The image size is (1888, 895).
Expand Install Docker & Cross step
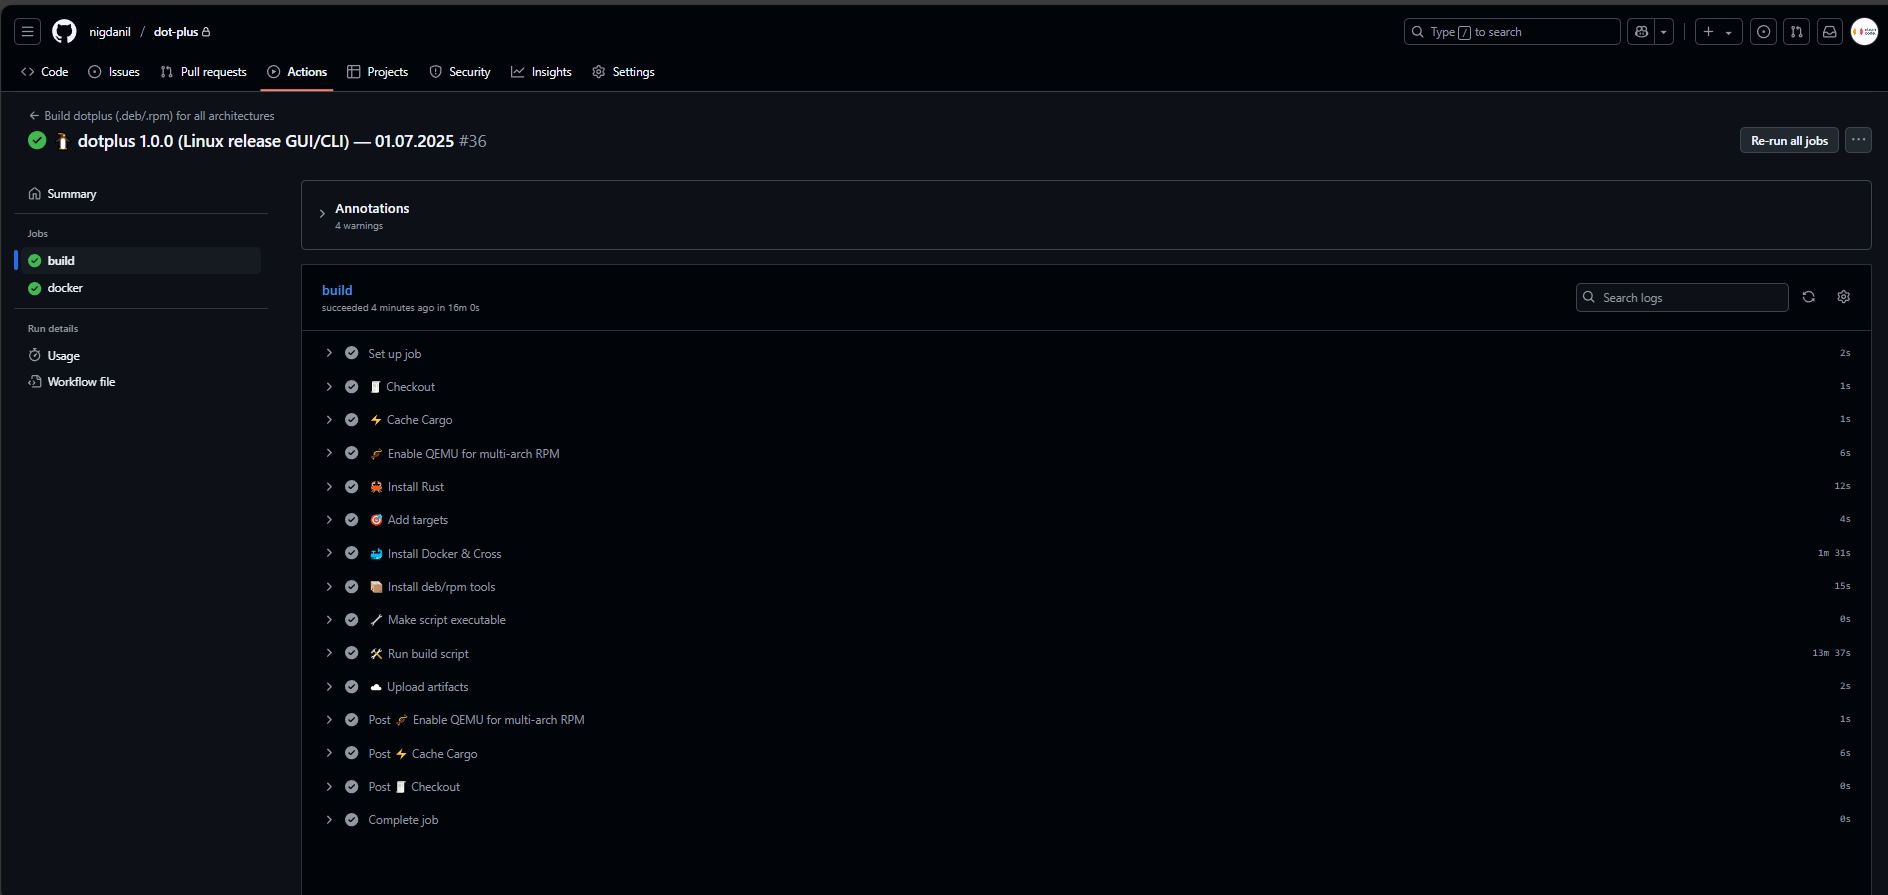click(x=1086, y=554)
